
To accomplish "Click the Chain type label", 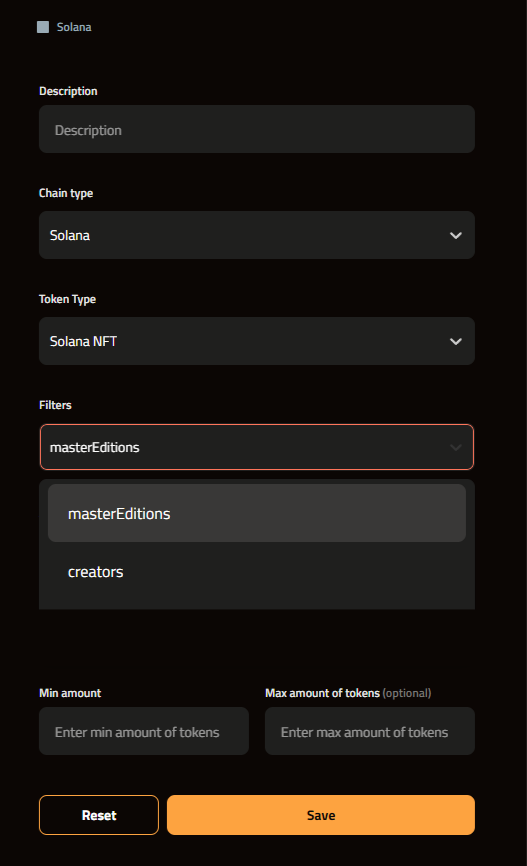I will click(66, 193).
